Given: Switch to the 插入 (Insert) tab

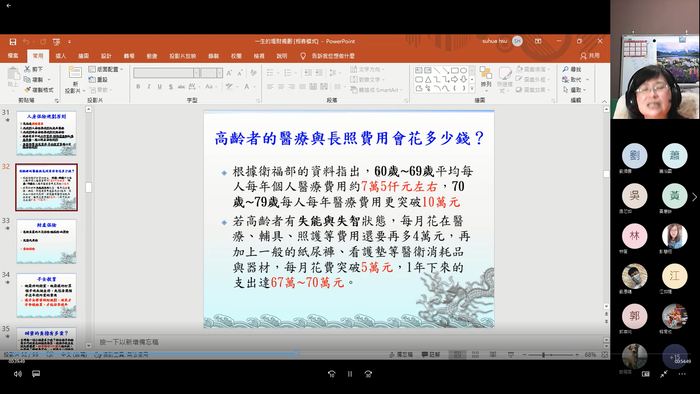Looking at the screenshot, I should coord(61,56).
